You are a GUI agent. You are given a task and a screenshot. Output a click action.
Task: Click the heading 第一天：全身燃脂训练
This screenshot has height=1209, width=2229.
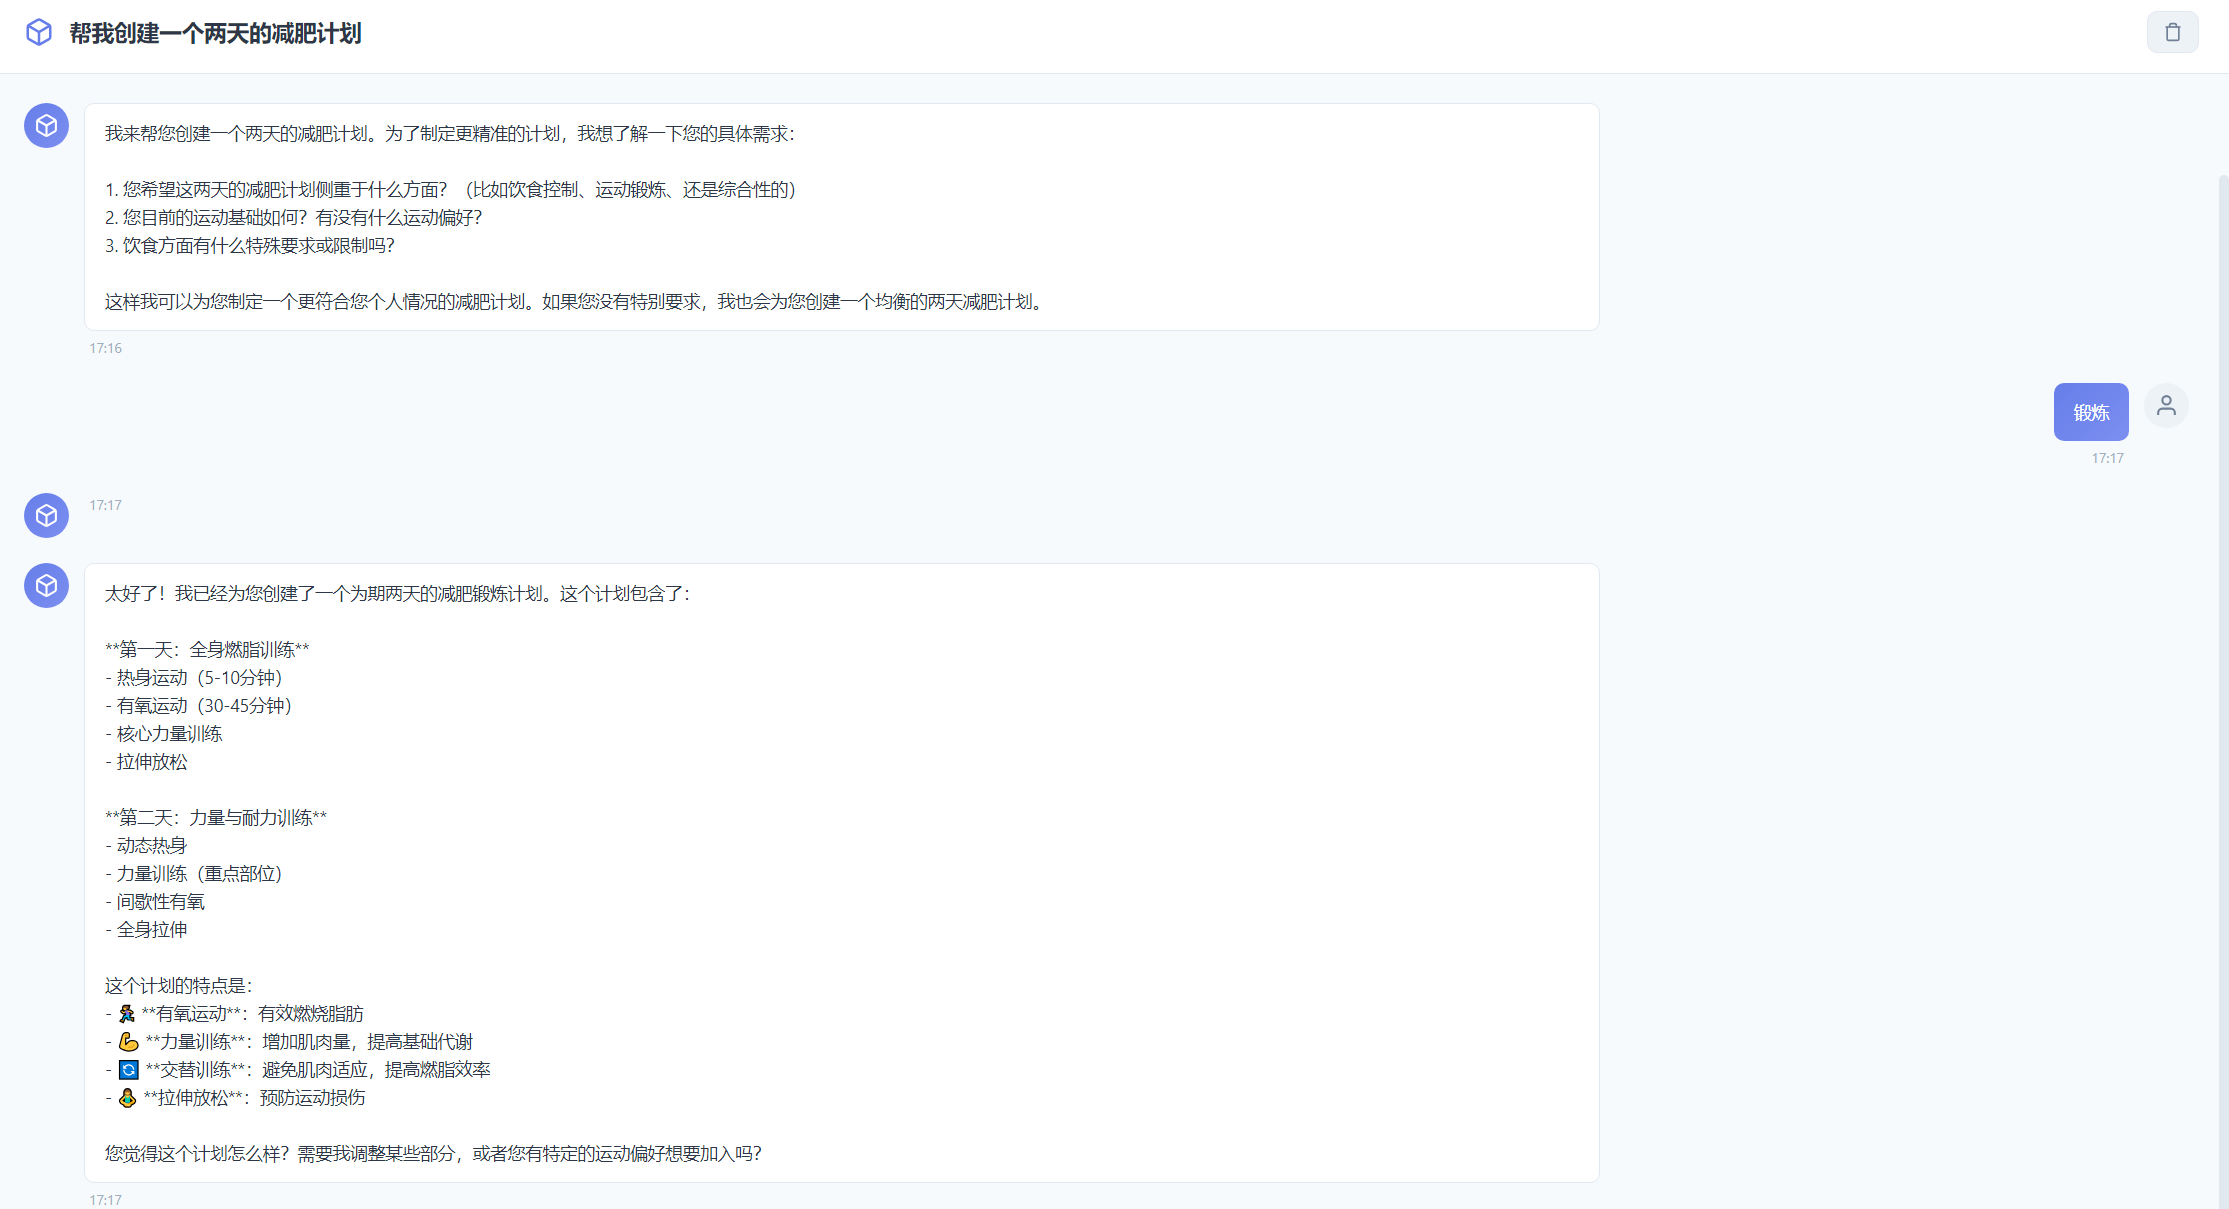207,650
